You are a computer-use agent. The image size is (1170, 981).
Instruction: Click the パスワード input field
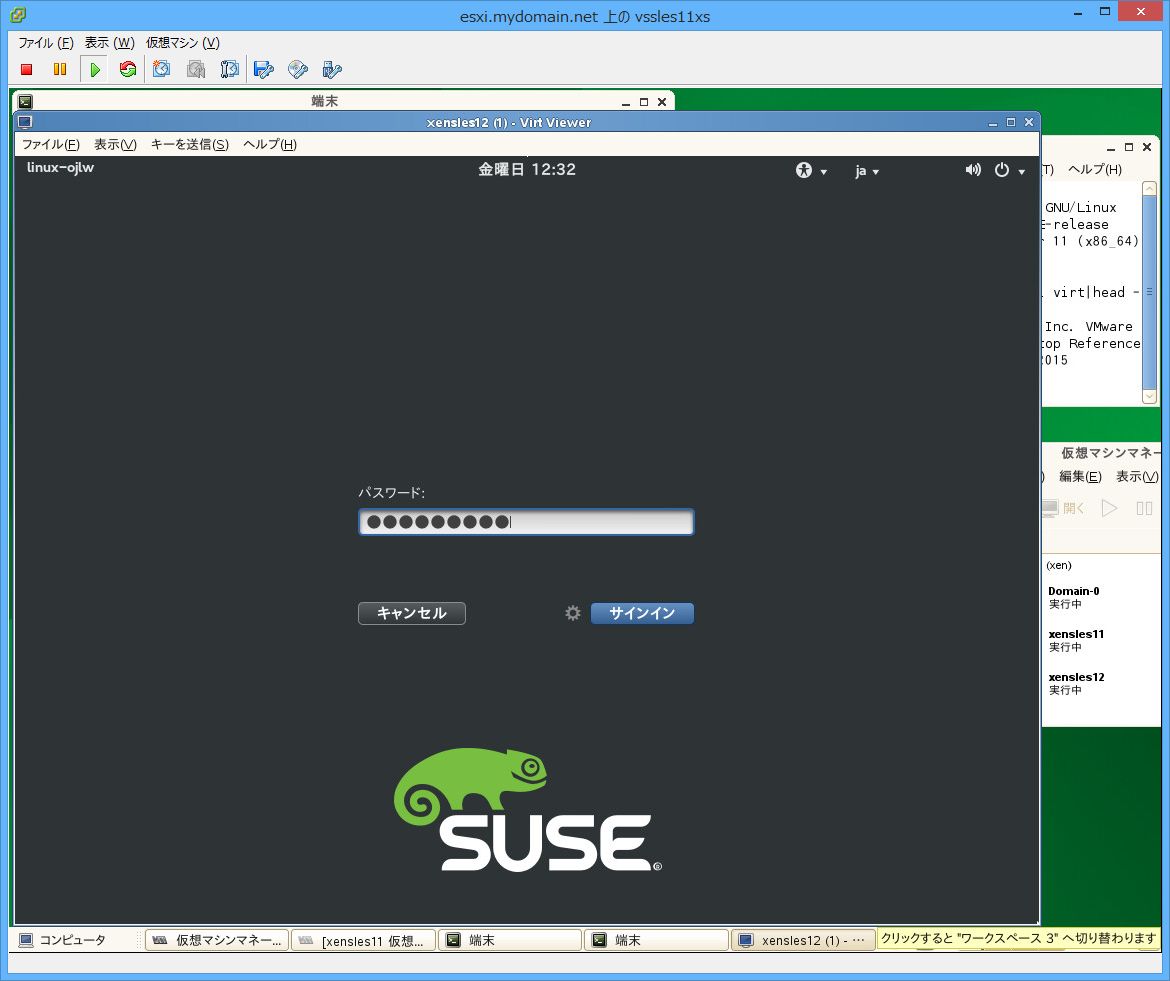tap(526, 522)
